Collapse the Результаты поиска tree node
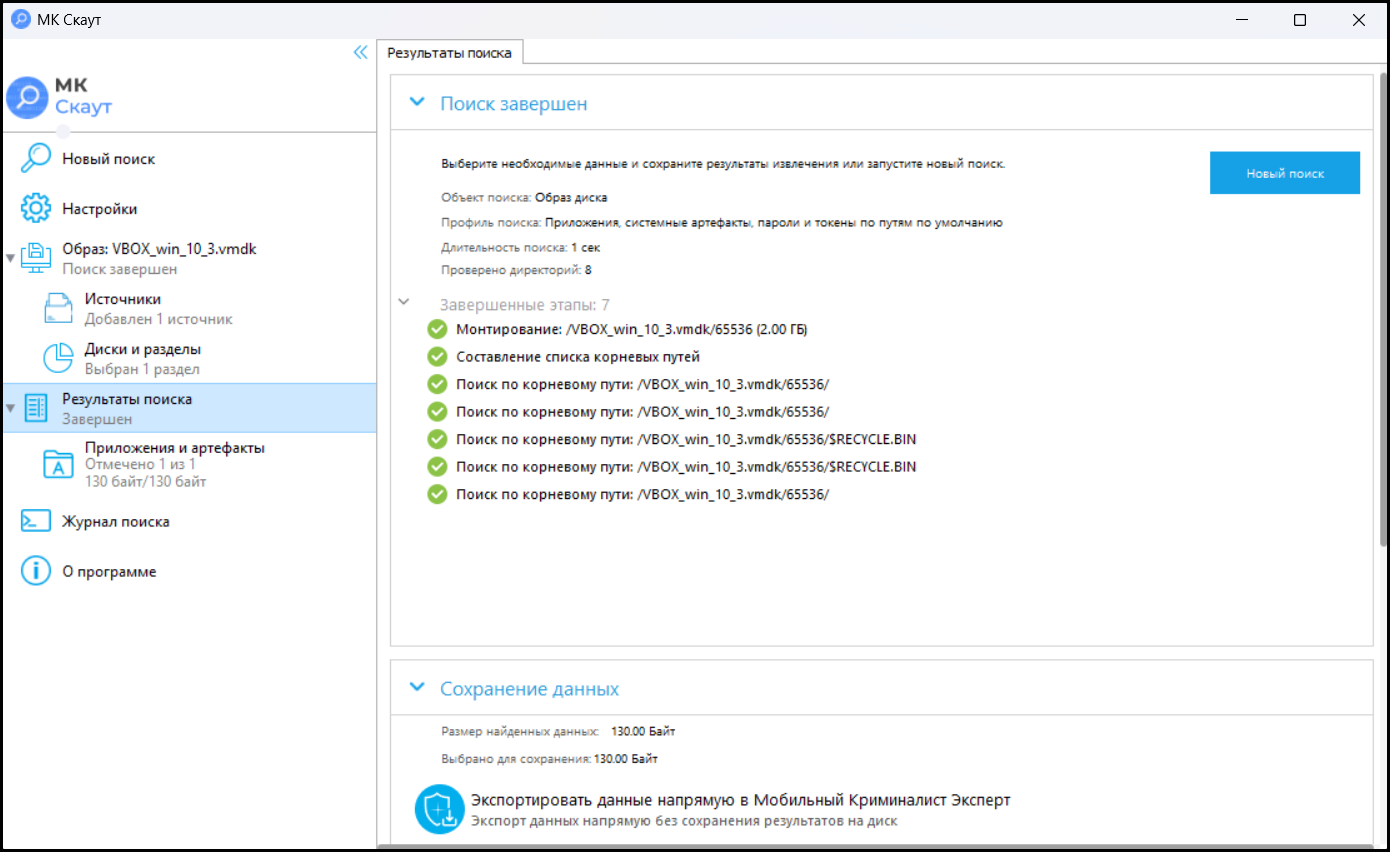Screen dimensions: 1390x852 [10, 409]
